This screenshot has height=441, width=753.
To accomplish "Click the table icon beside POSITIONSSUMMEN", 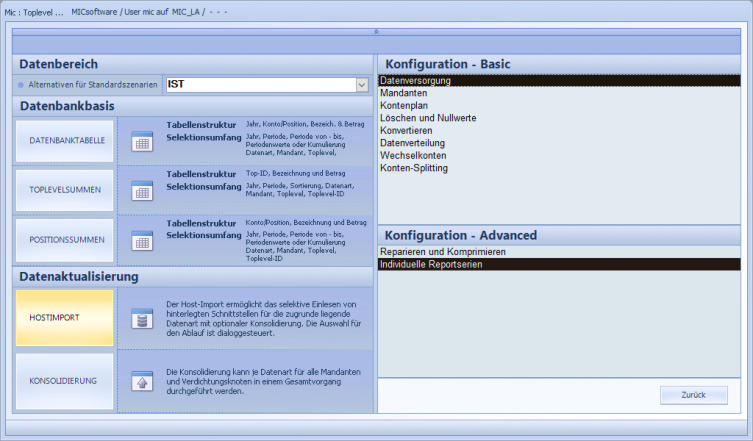I will (142, 240).
